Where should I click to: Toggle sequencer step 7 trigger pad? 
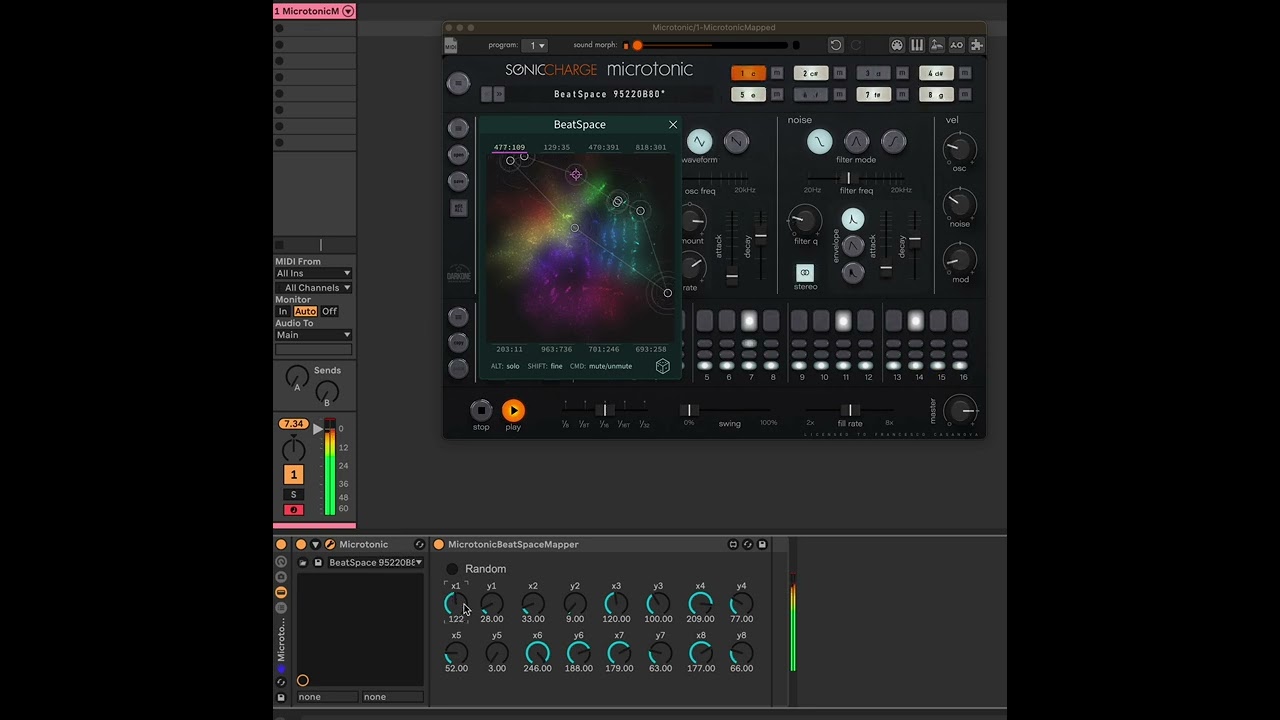(749, 320)
